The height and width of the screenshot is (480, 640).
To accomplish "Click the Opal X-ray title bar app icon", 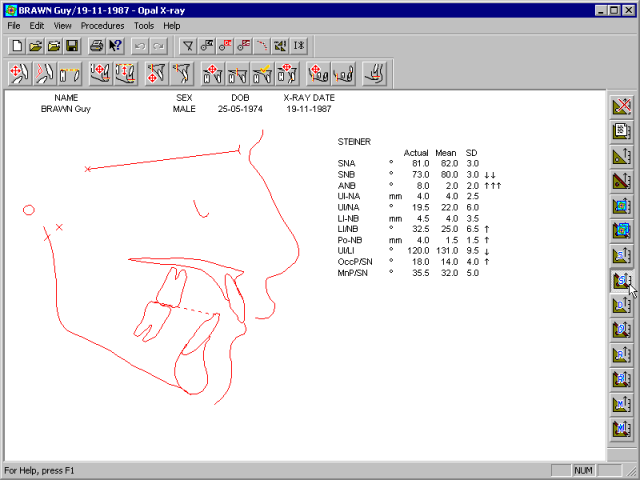I will (11, 10).
